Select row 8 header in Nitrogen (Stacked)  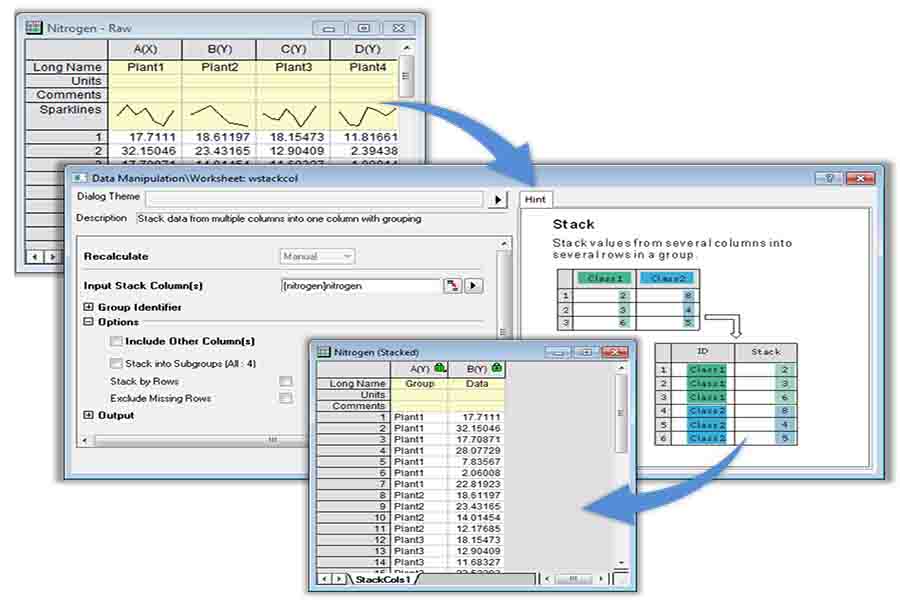pos(353,495)
